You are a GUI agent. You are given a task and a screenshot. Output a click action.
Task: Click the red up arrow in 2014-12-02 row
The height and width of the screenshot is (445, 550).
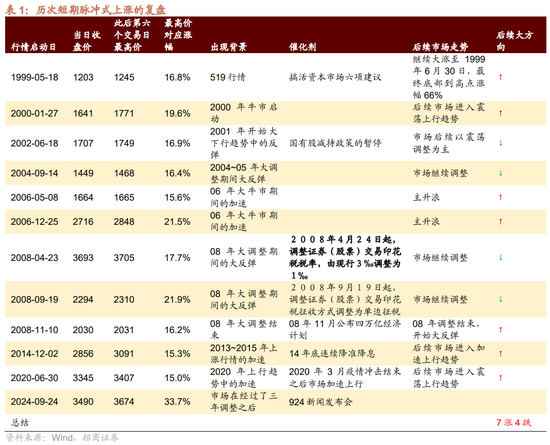pyautogui.click(x=501, y=353)
